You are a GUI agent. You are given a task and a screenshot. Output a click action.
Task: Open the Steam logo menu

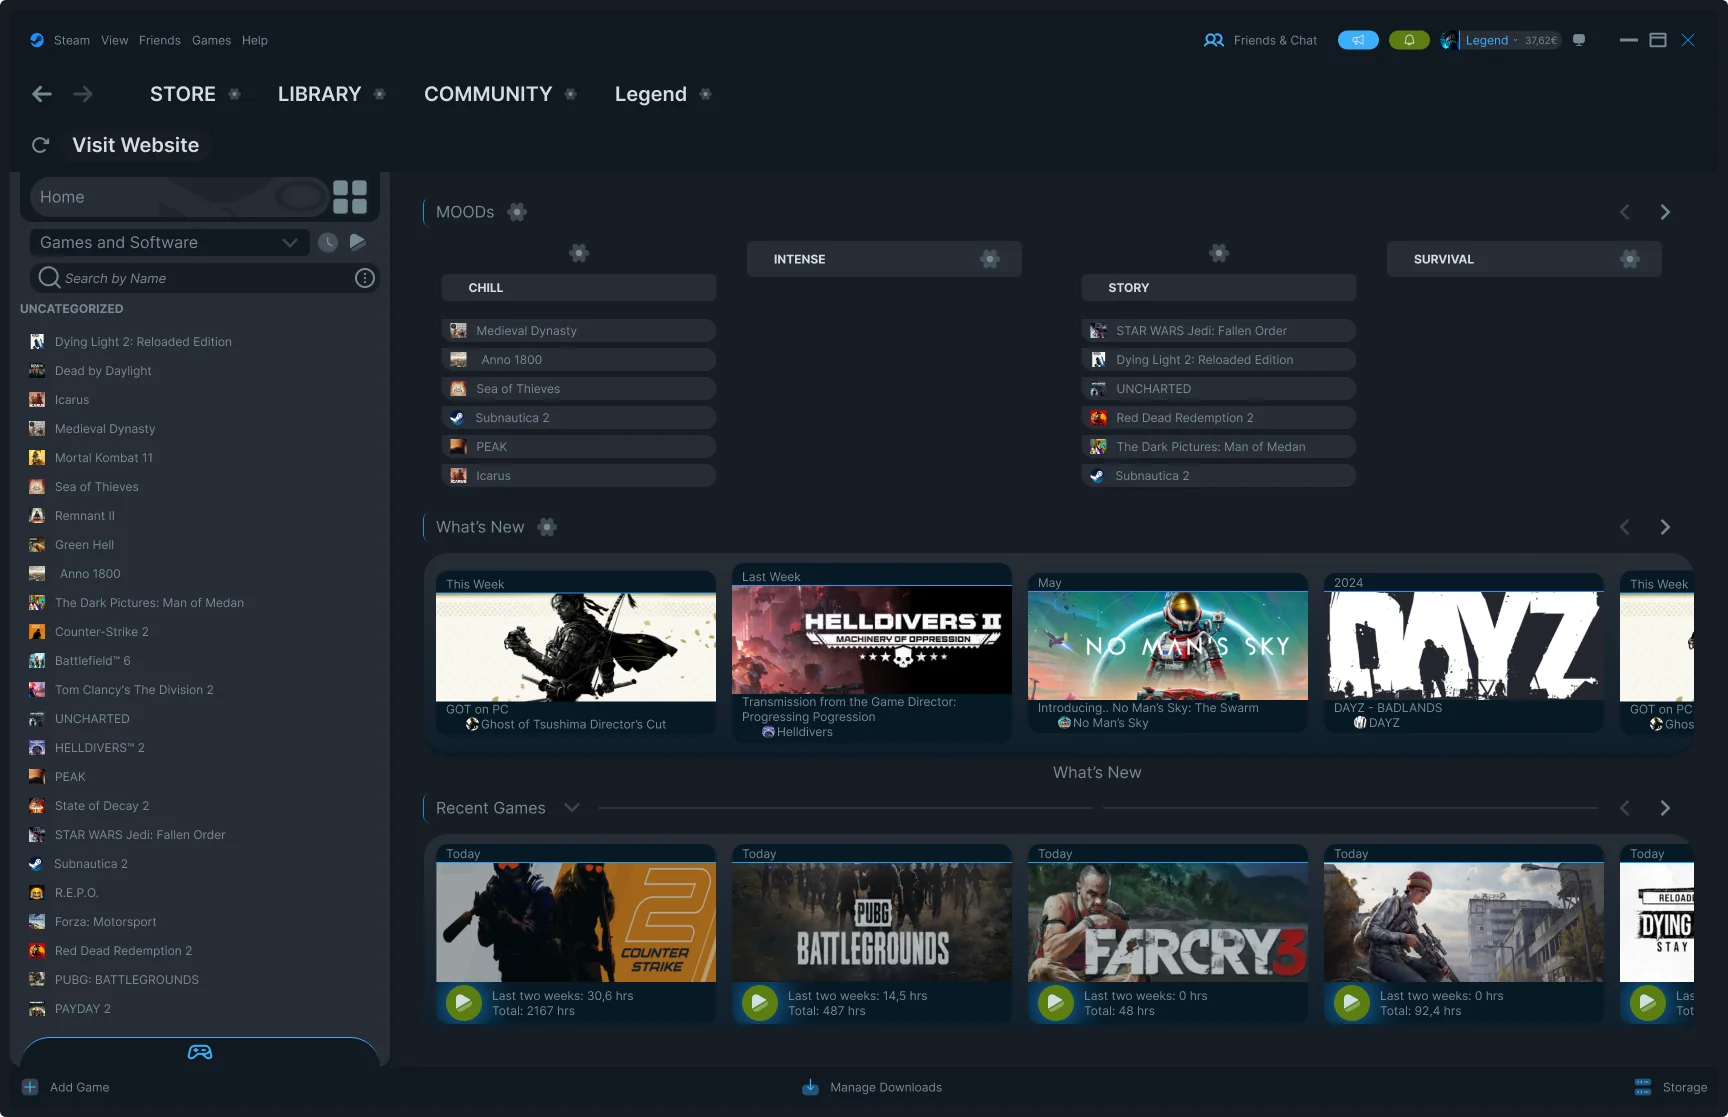37,40
